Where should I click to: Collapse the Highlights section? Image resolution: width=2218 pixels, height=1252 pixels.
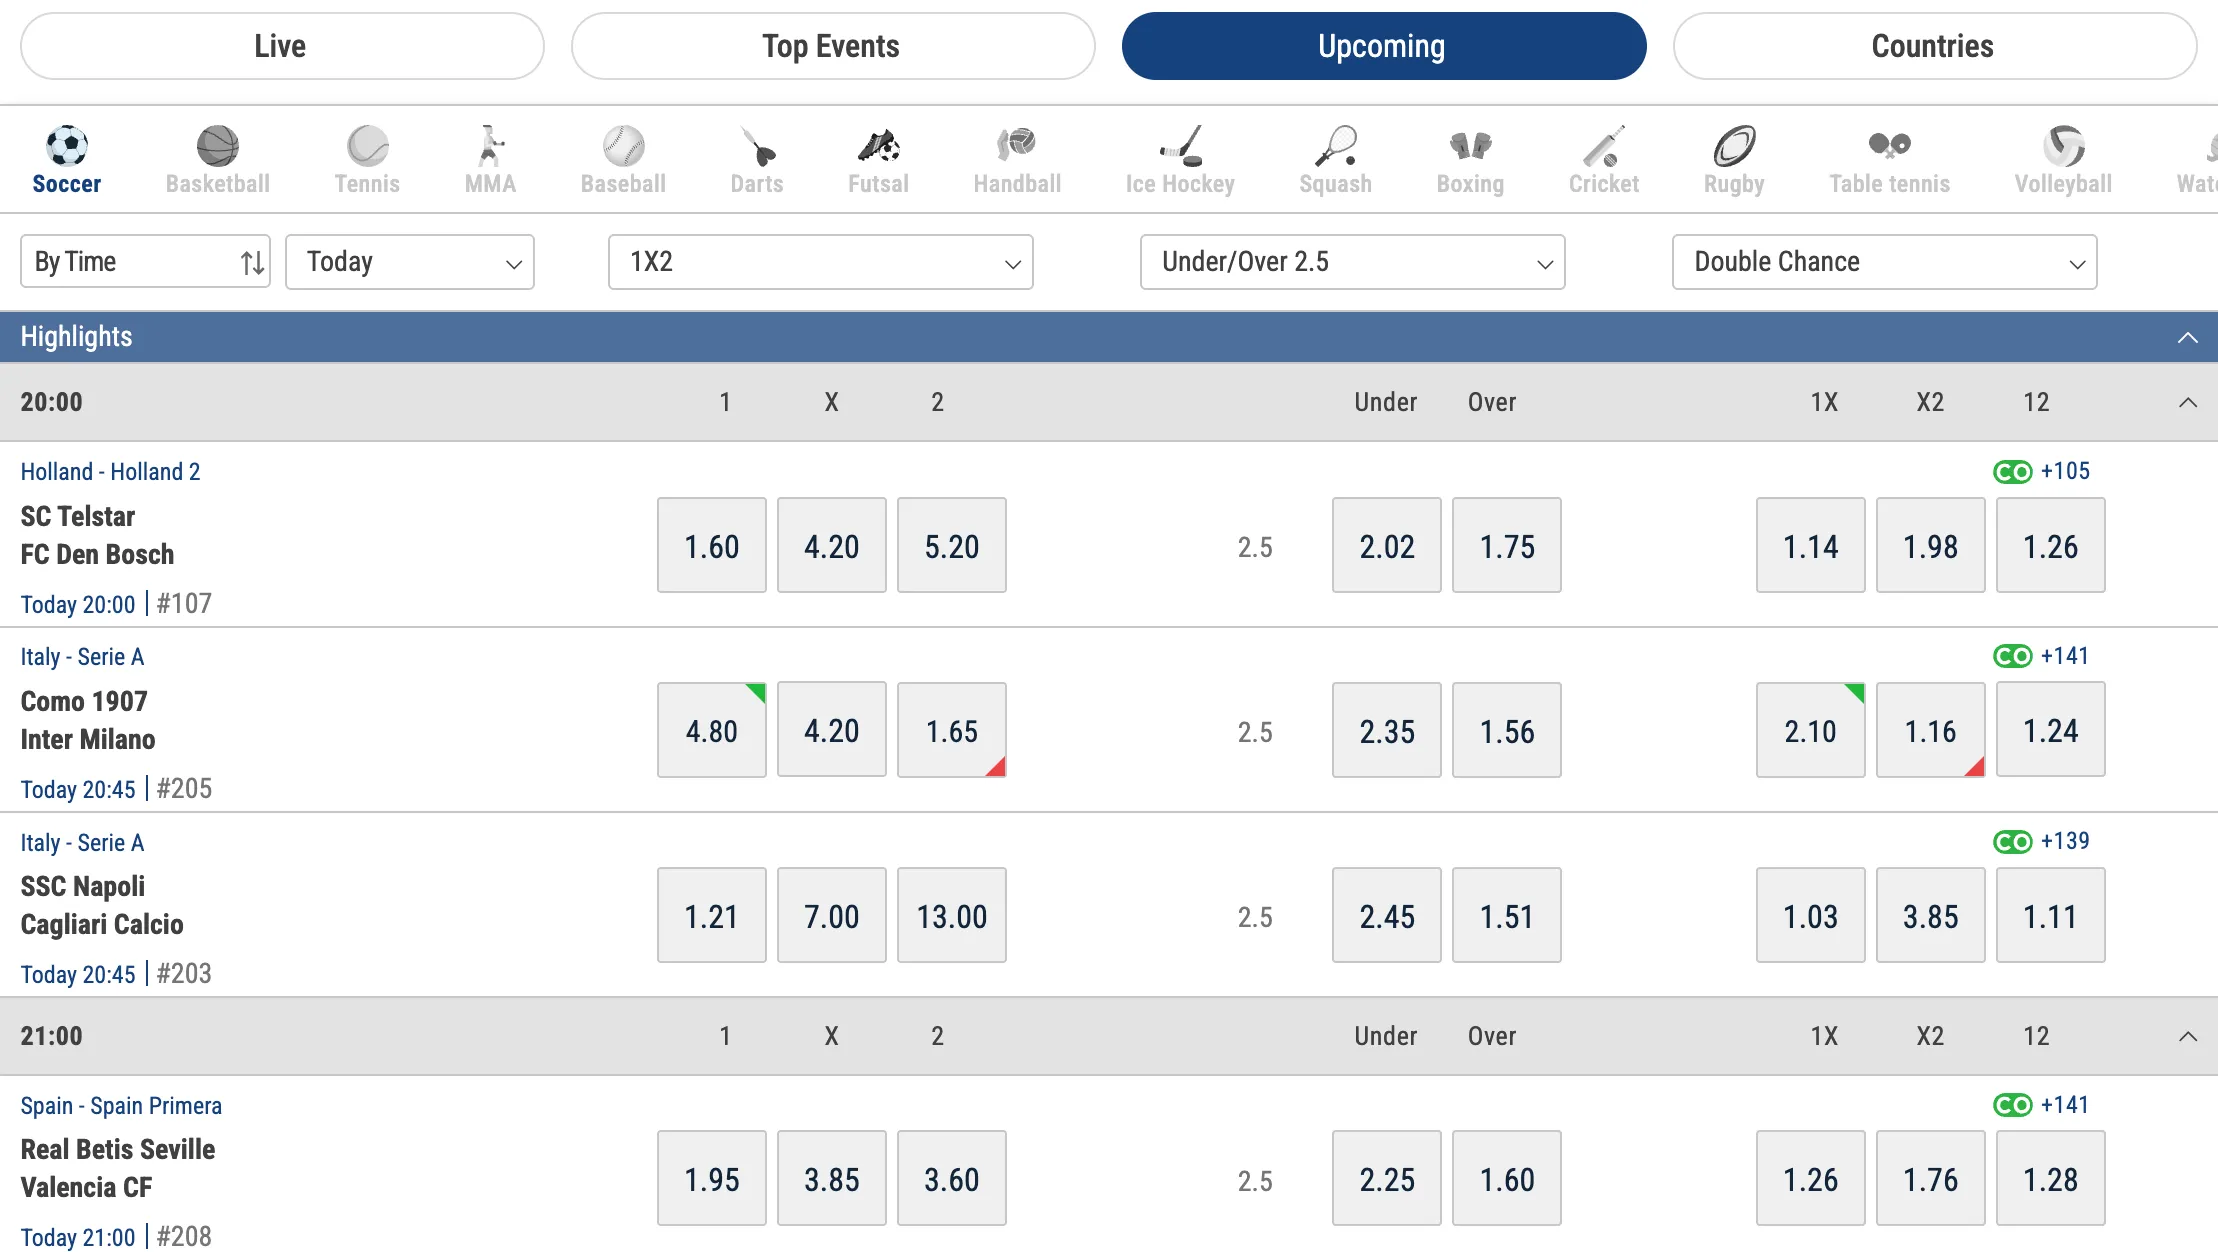pyautogui.click(x=2189, y=337)
